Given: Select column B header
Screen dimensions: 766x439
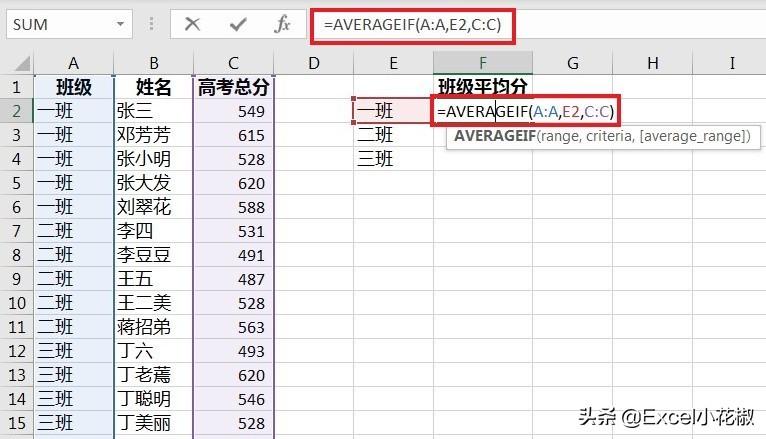Looking at the screenshot, I should pyautogui.click(x=153, y=63).
